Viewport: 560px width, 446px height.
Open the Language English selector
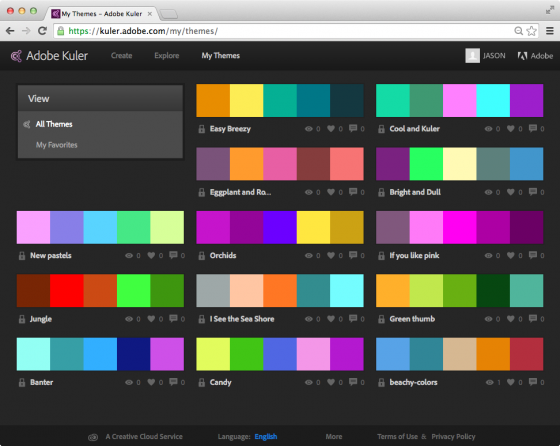coord(265,437)
